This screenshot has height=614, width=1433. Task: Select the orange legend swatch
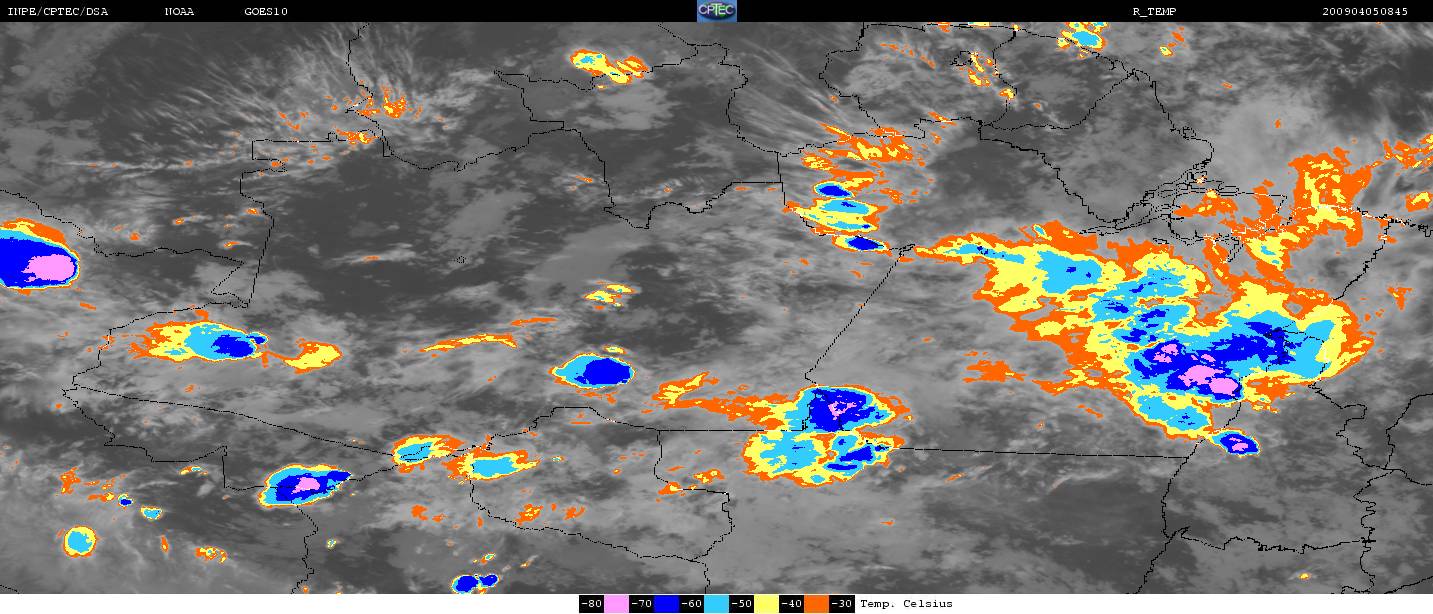click(816, 604)
